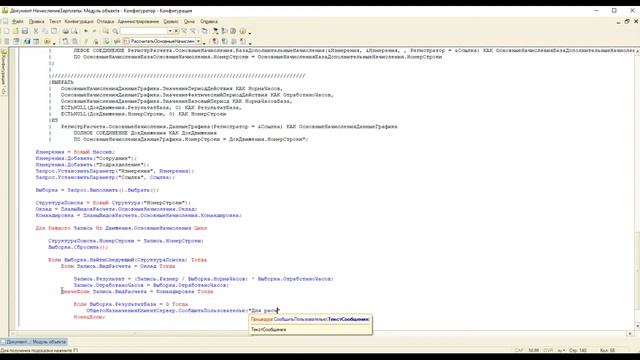
Task: Open the Конфигурация menu
Action: (x=79, y=22)
